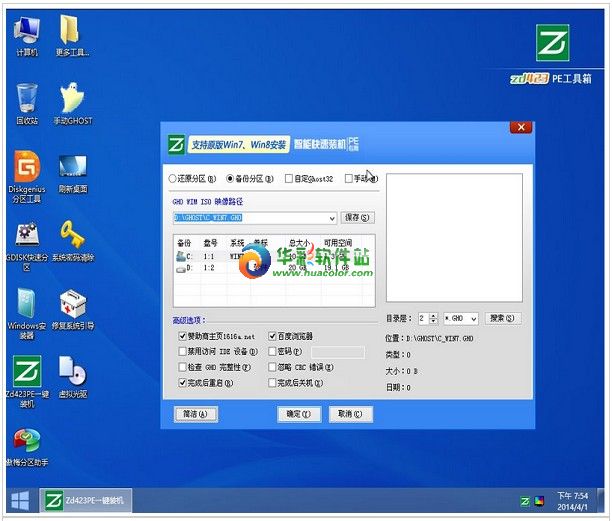Screen dimensions: 612x521
Task: Click the 保存 button
Action: click(357, 218)
